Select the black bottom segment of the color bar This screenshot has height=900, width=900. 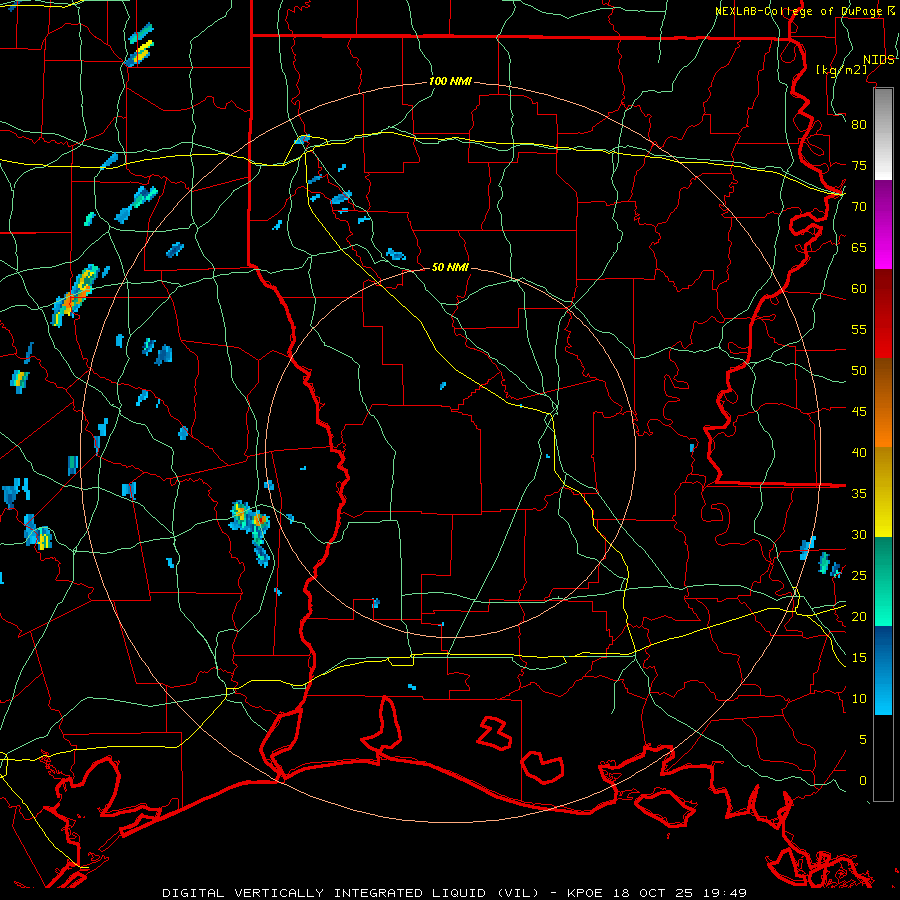[x=883, y=758]
